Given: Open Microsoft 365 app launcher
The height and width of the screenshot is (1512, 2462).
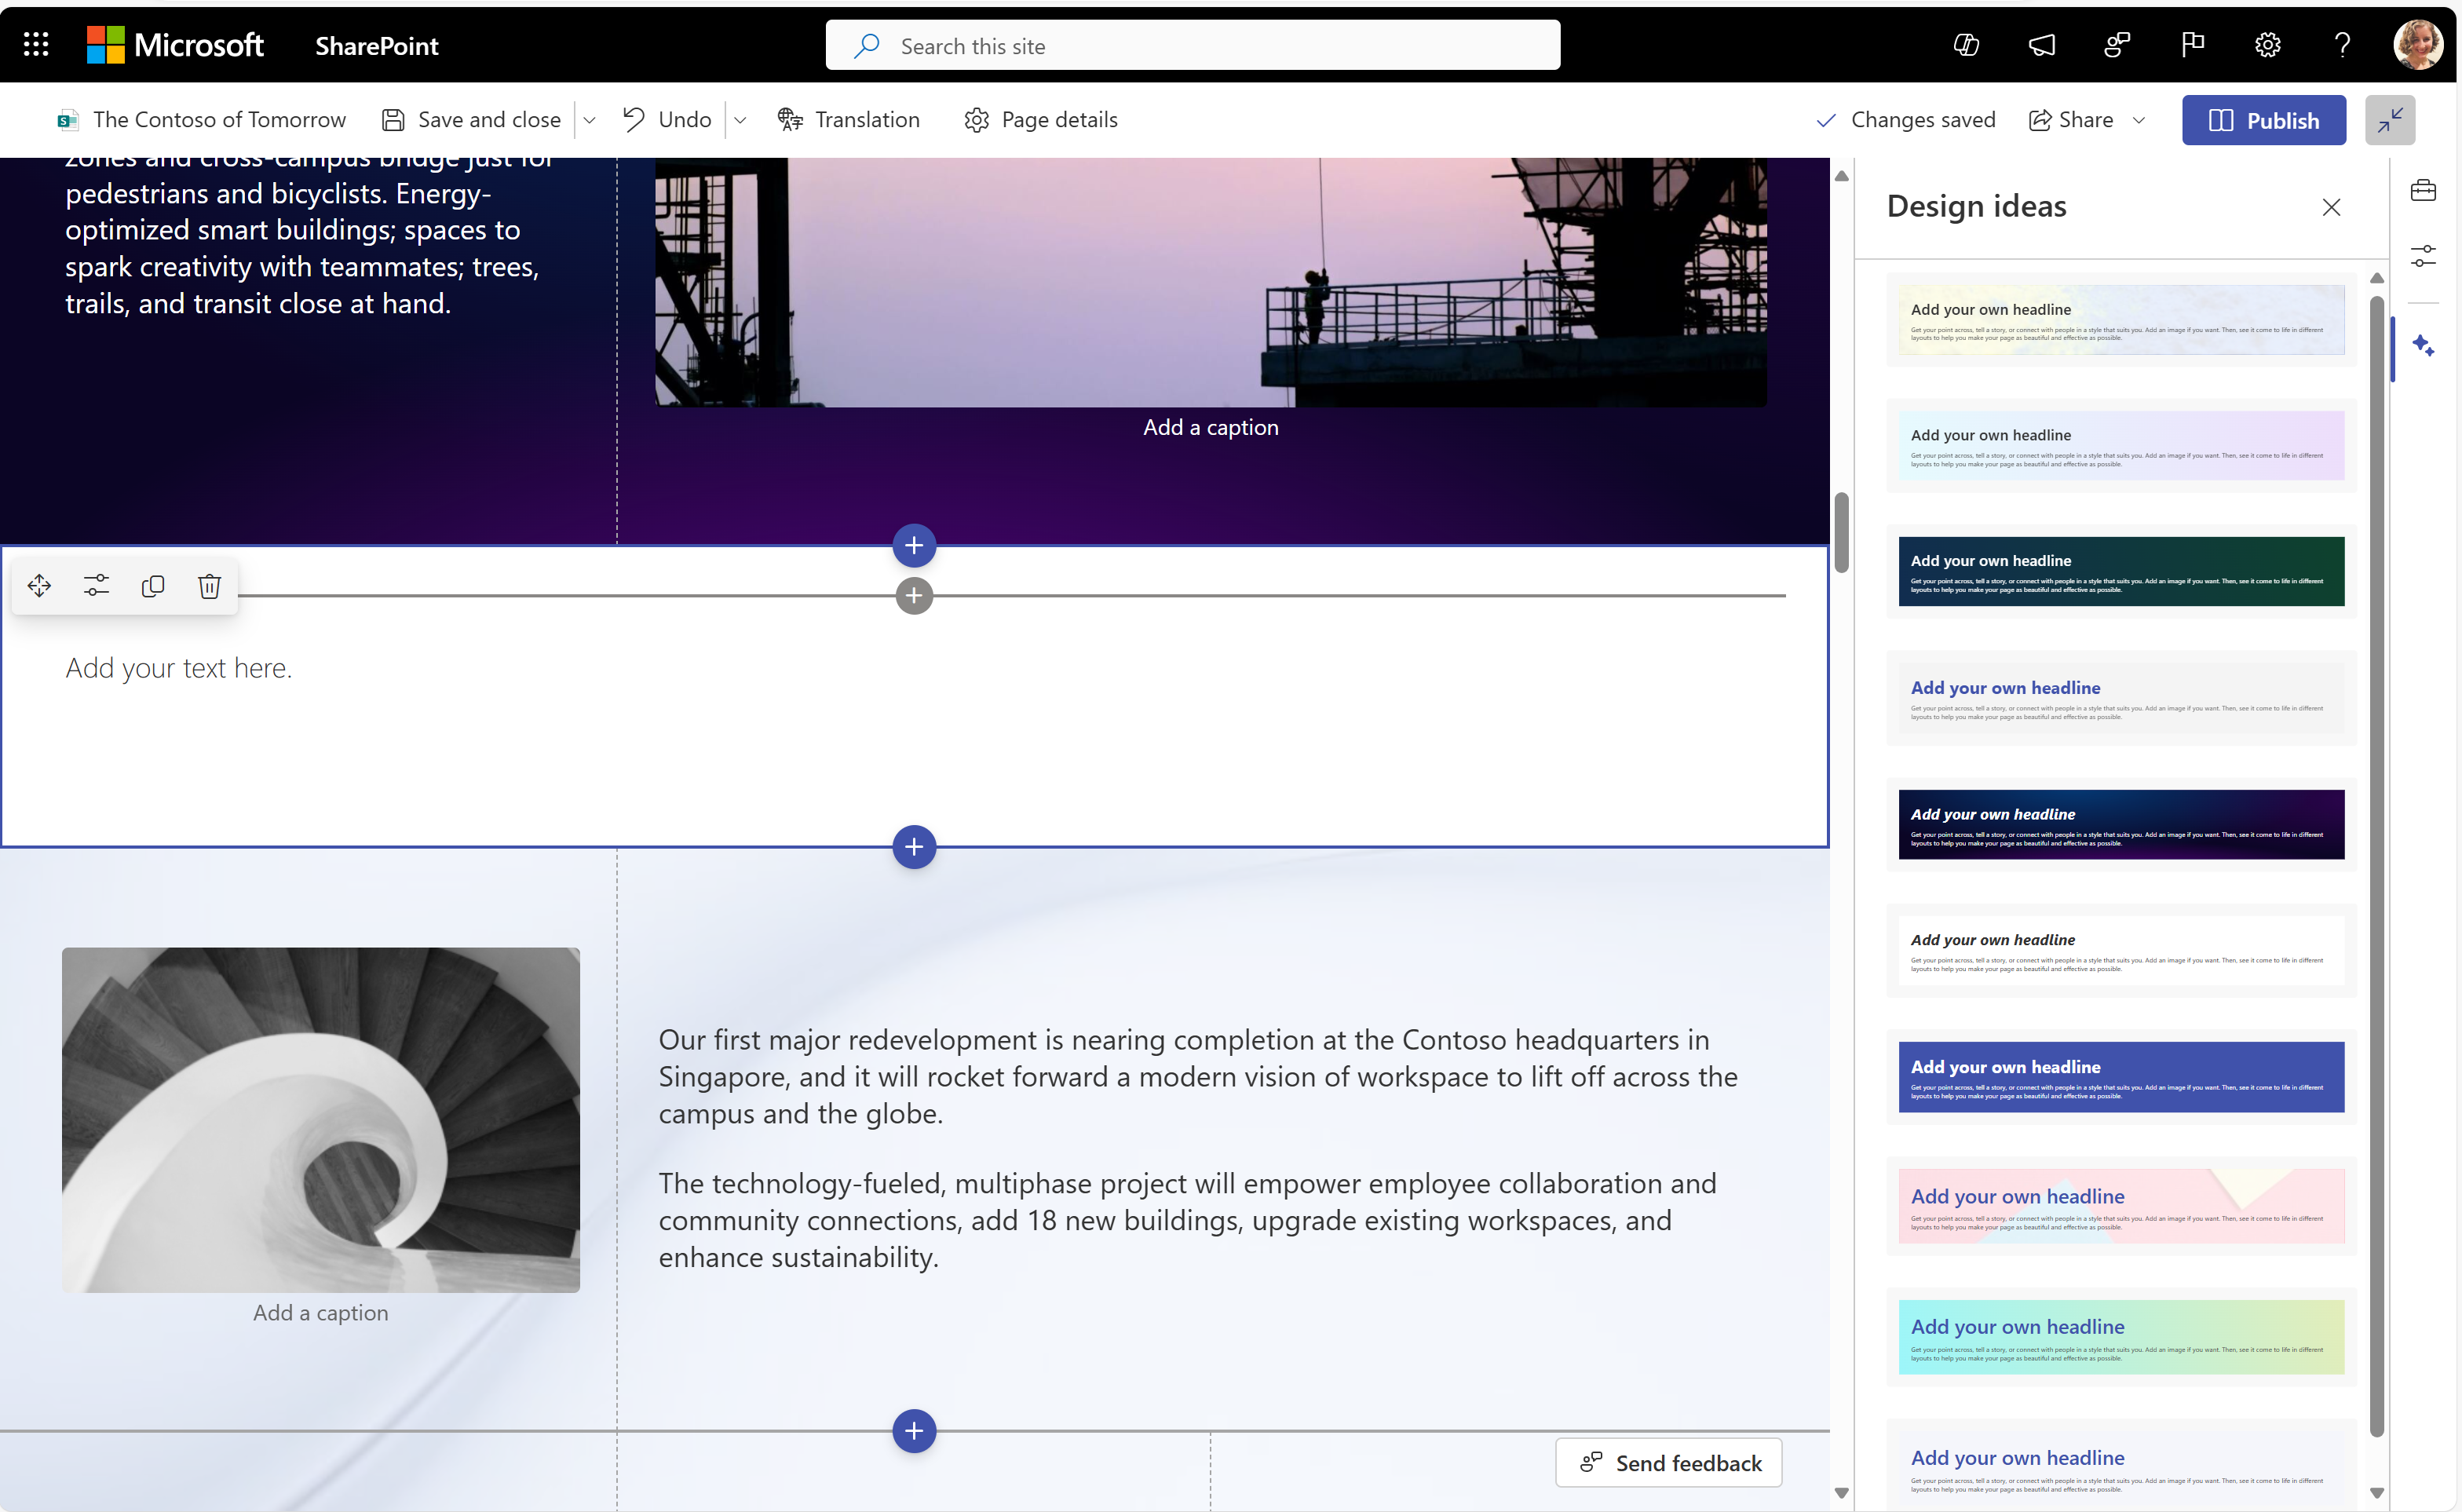Looking at the screenshot, I should (35, 44).
